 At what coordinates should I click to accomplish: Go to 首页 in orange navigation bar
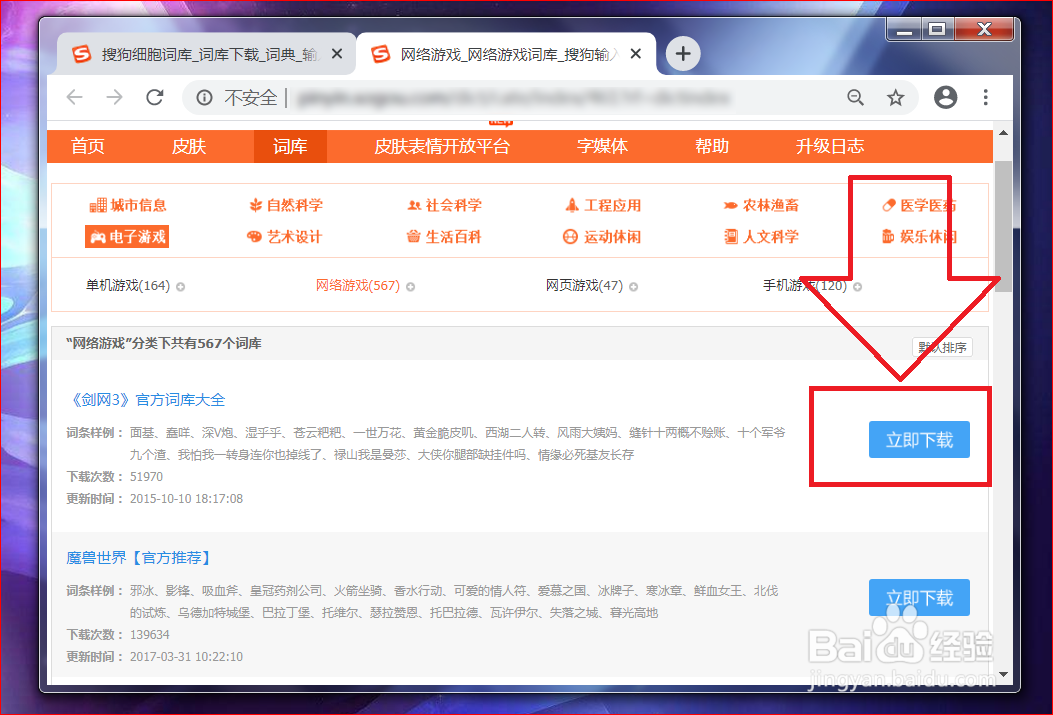coord(88,146)
